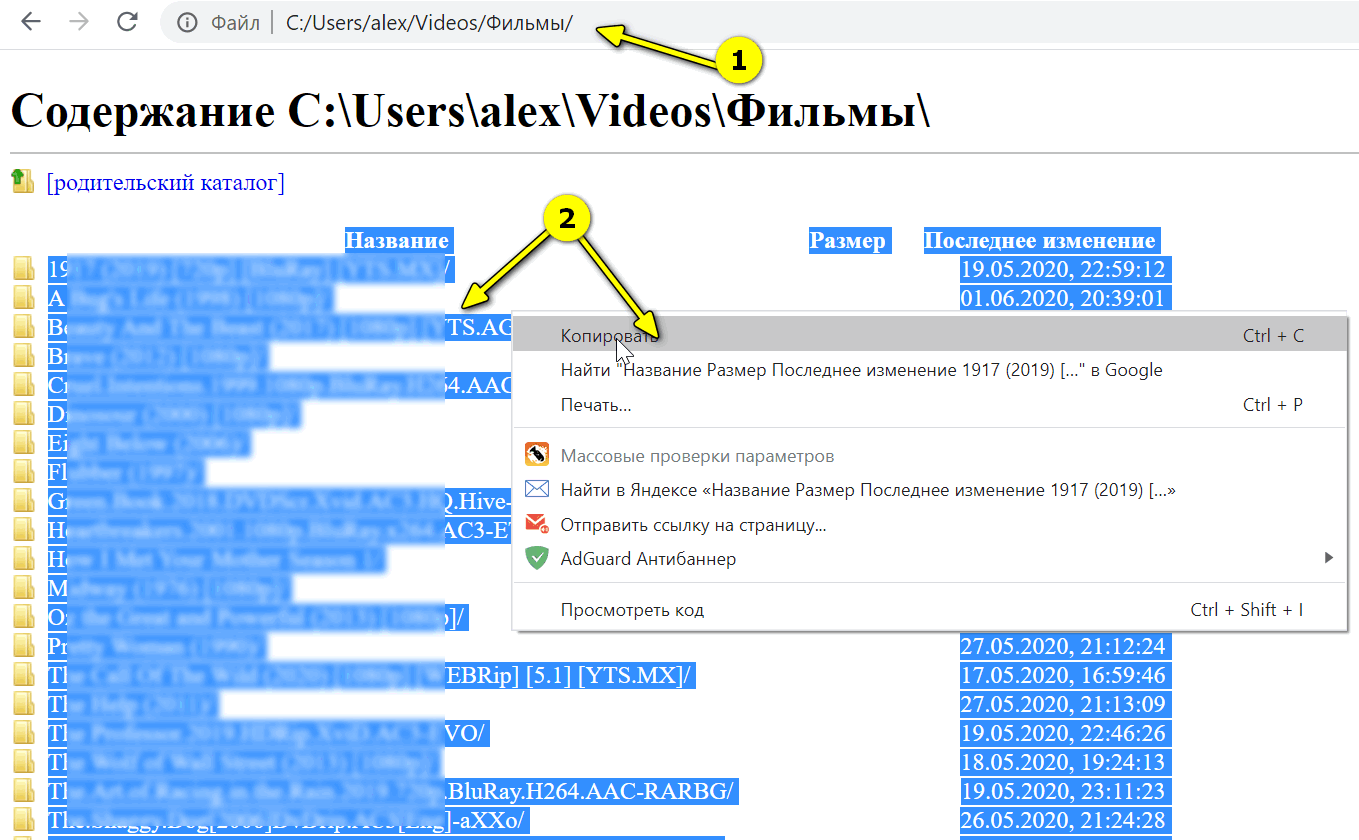Click the folder icon of the 19.05.2020, 23:11:23 row
This screenshot has height=840, width=1359.
point(23,792)
